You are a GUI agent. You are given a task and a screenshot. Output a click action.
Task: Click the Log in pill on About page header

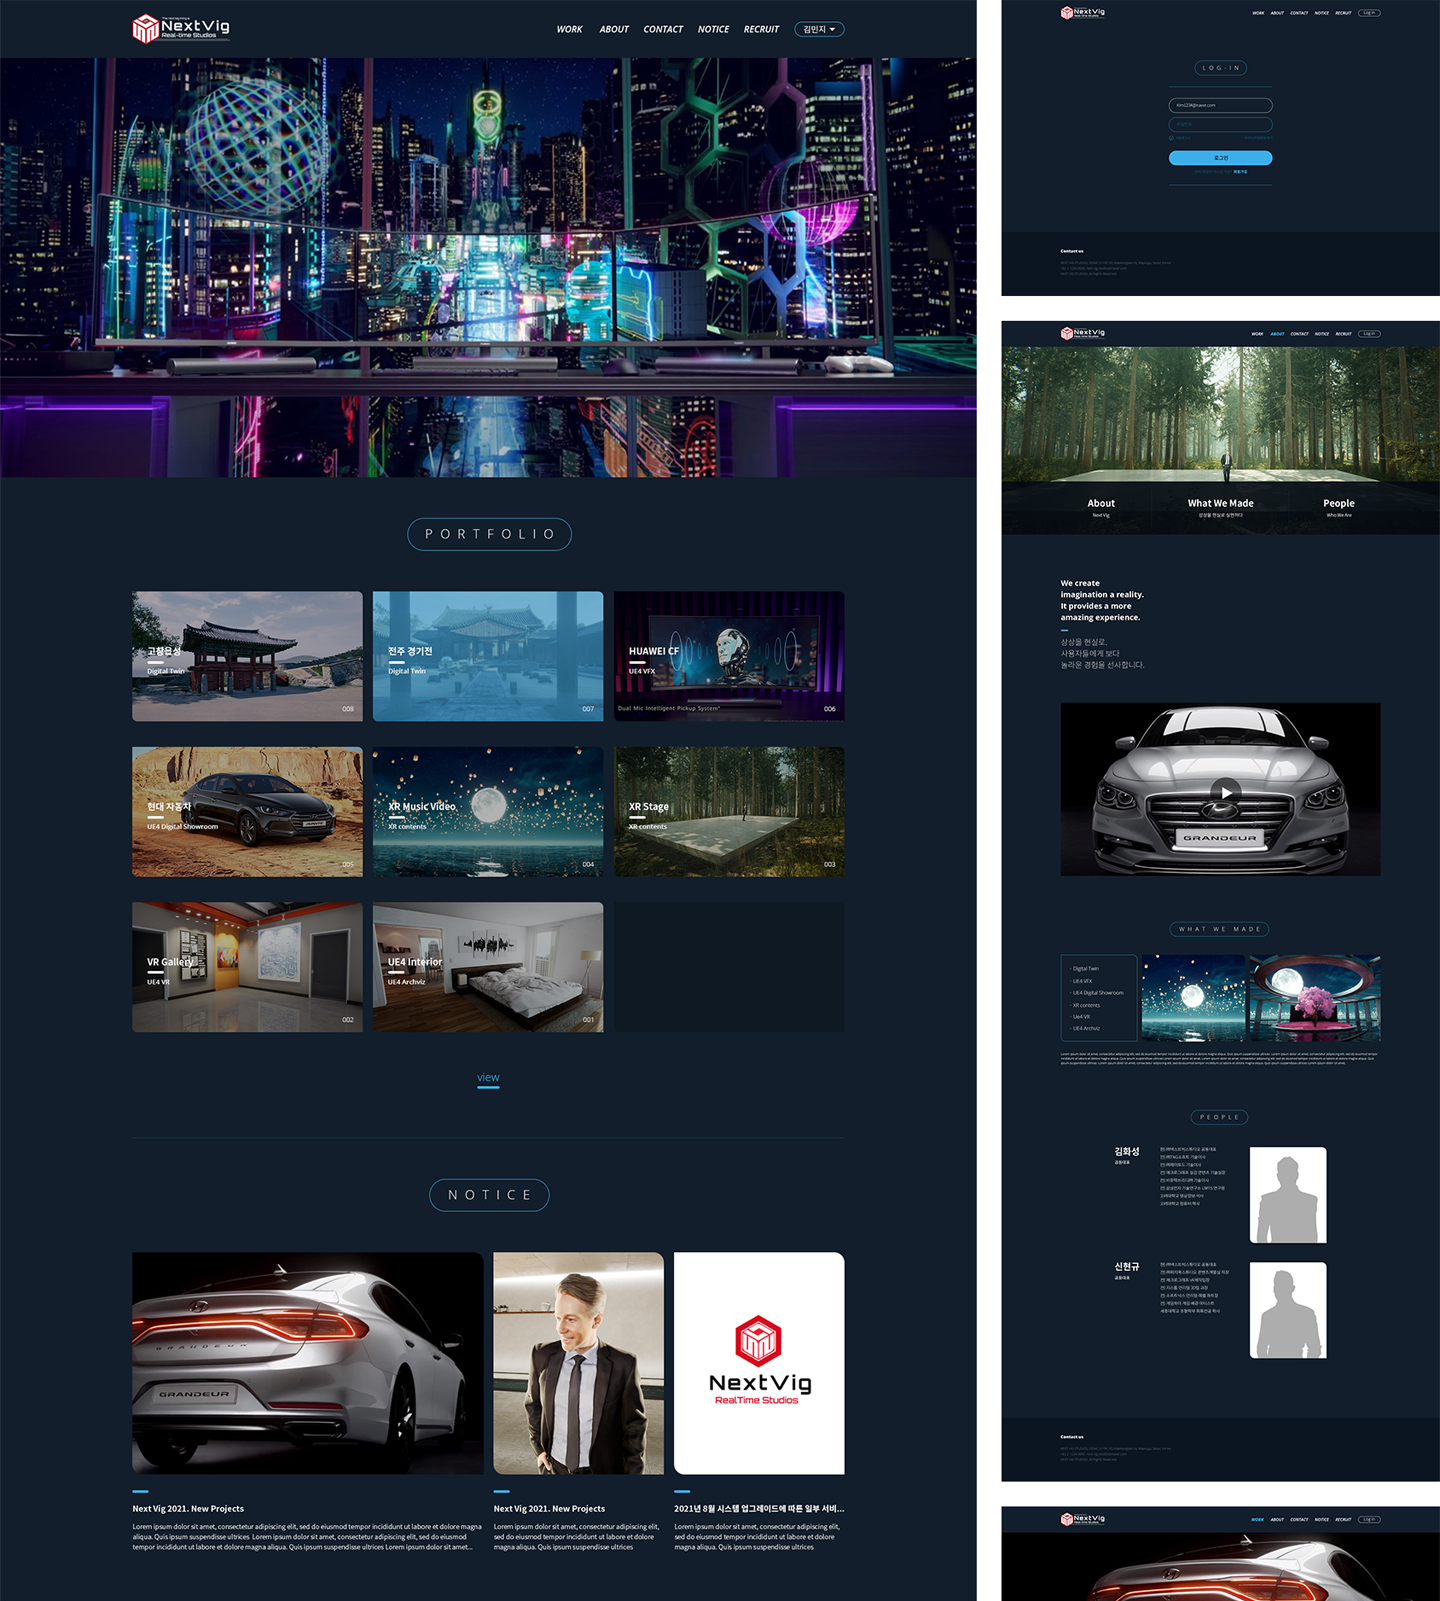pos(1369,333)
